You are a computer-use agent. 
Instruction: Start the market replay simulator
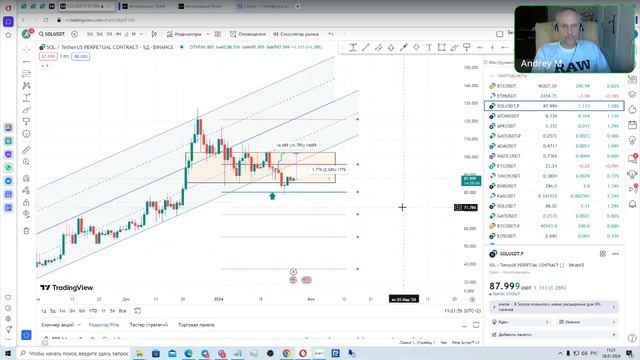[x=296, y=34]
